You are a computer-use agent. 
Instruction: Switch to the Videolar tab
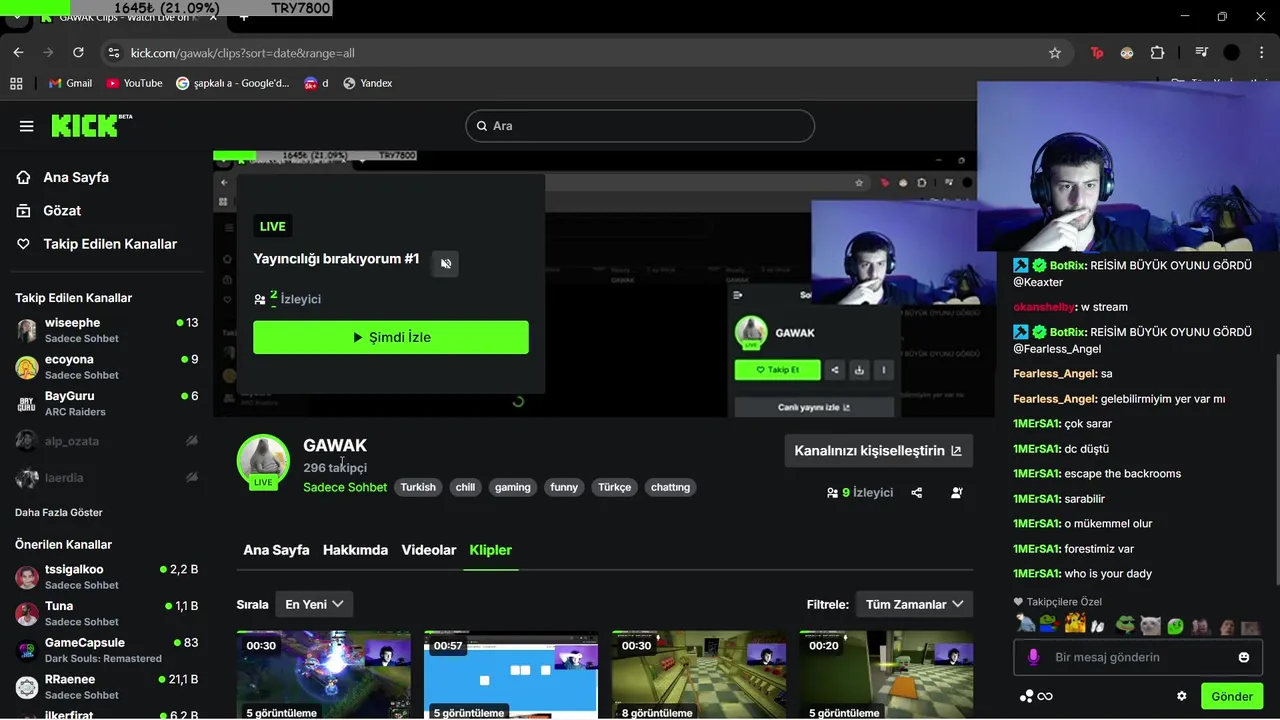click(x=429, y=550)
